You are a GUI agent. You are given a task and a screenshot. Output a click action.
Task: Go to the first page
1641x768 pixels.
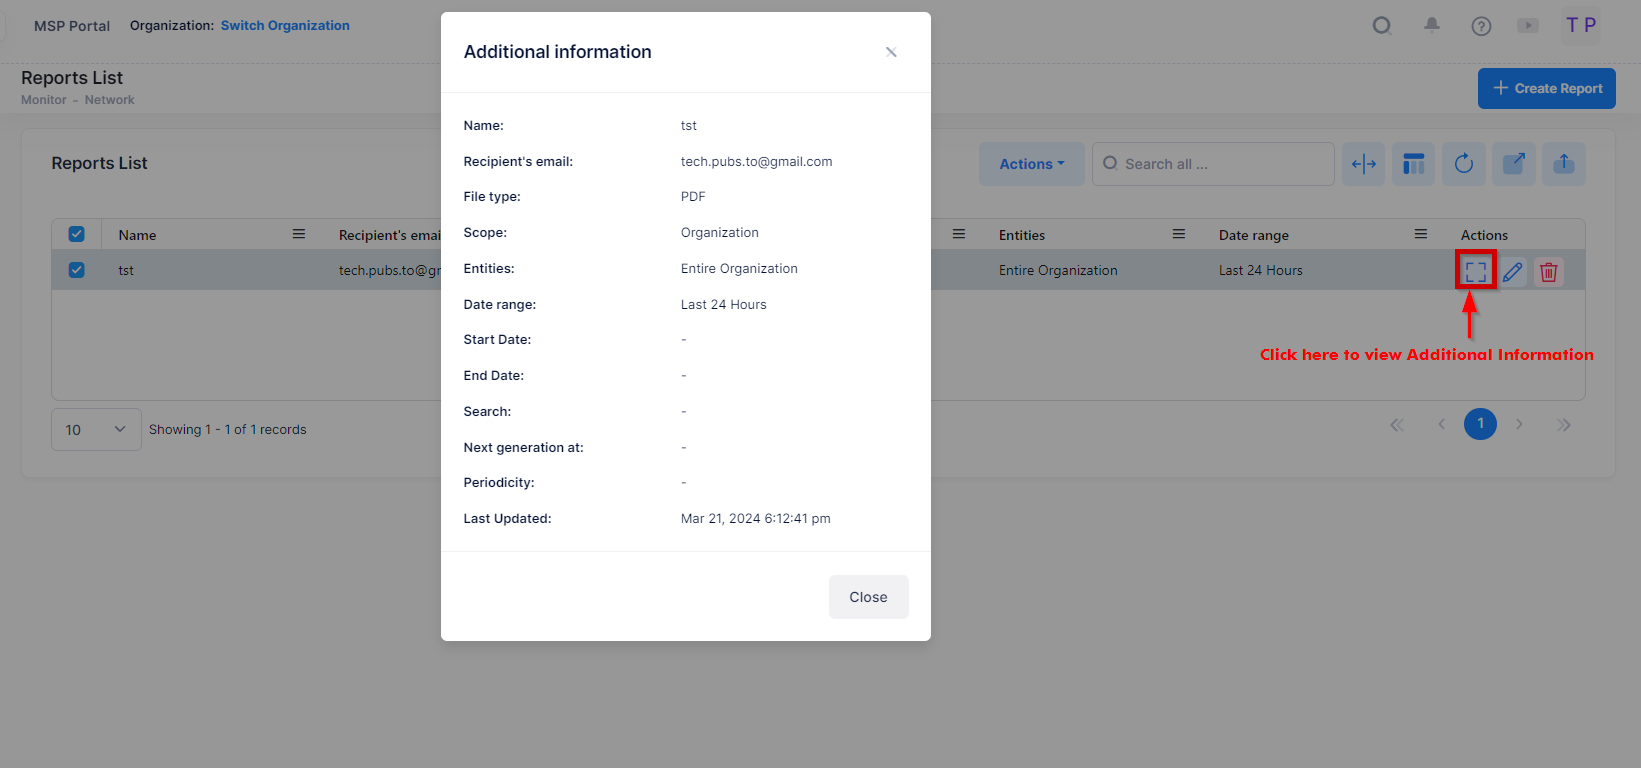click(1397, 425)
